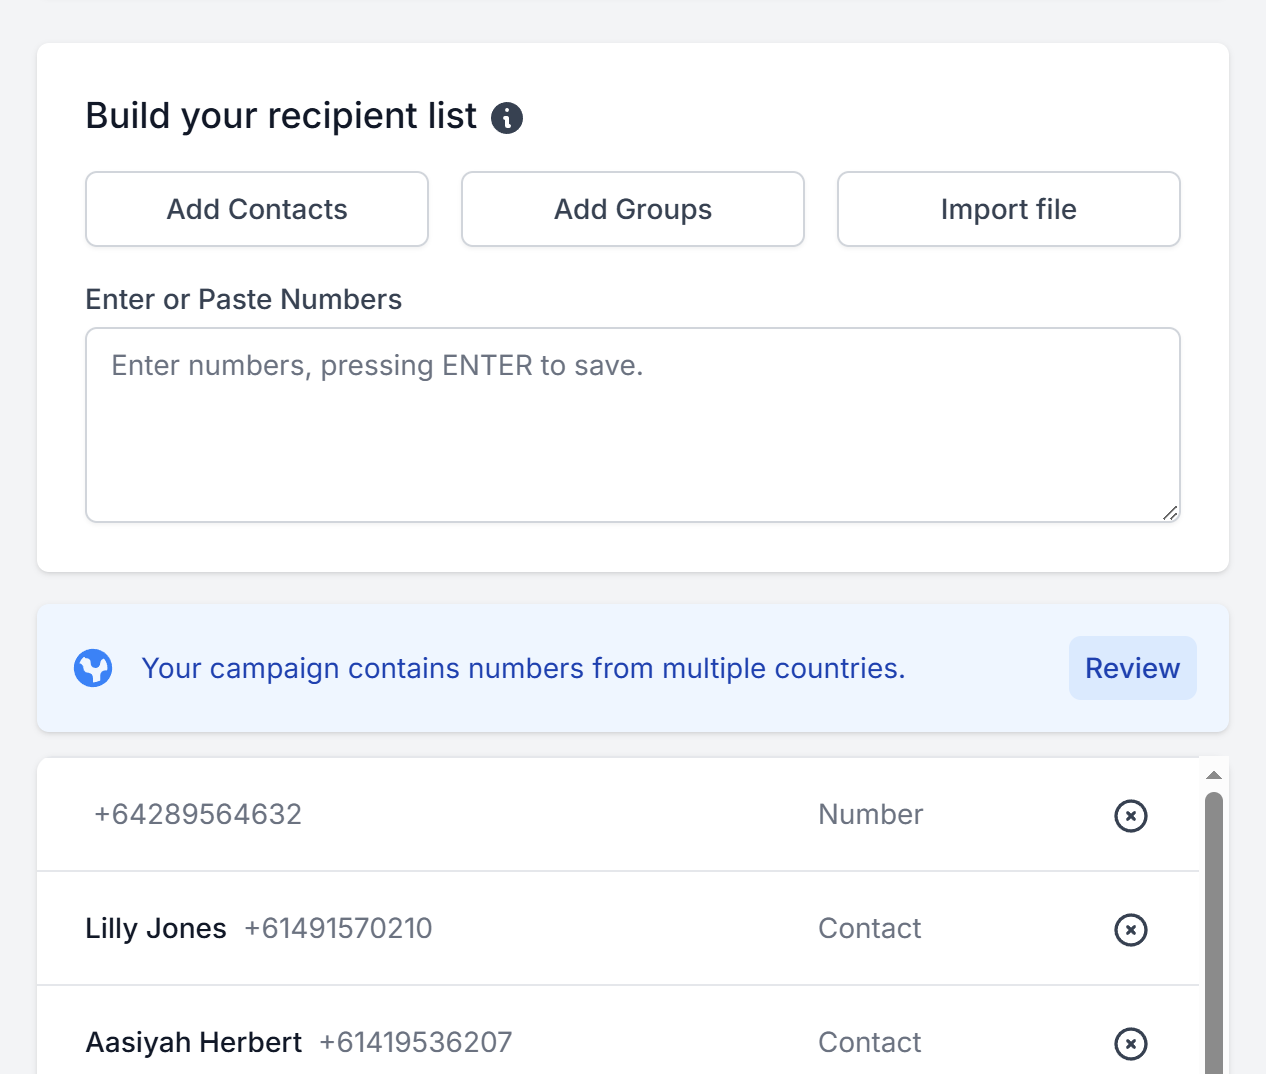Remove Lilly Jones from the recipient list
The width and height of the screenshot is (1266, 1074).
tap(1130, 930)
